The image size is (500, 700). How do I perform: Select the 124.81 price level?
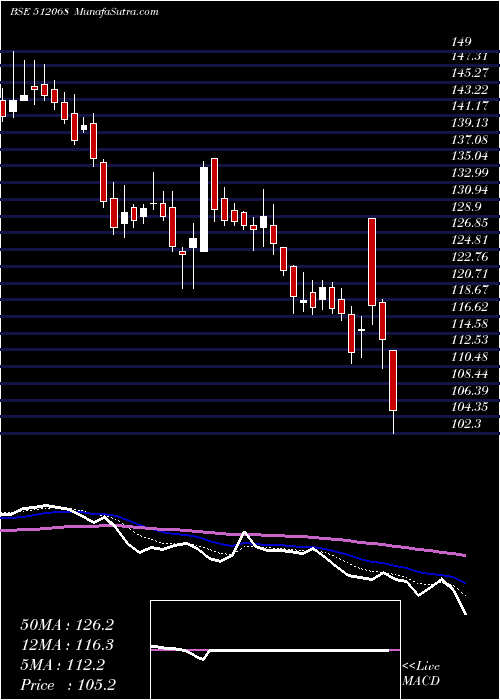coord(470,240)
